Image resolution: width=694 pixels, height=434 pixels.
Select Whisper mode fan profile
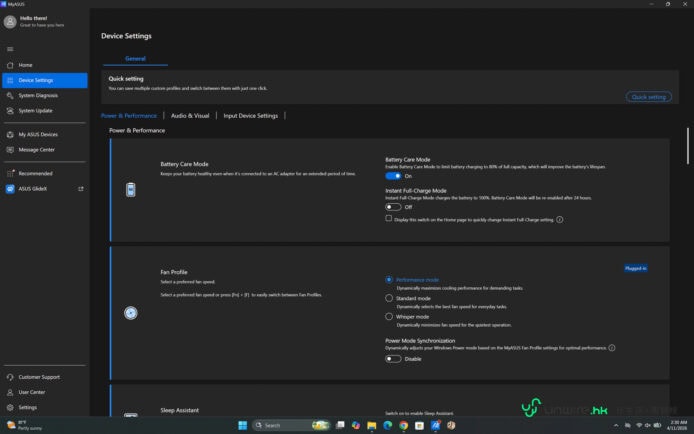389,317
